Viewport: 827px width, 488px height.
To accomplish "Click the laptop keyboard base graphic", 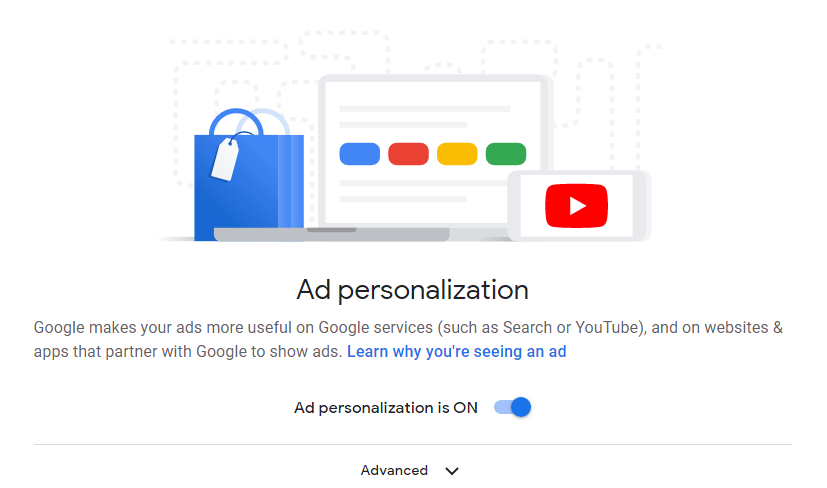I will [332, 234].
